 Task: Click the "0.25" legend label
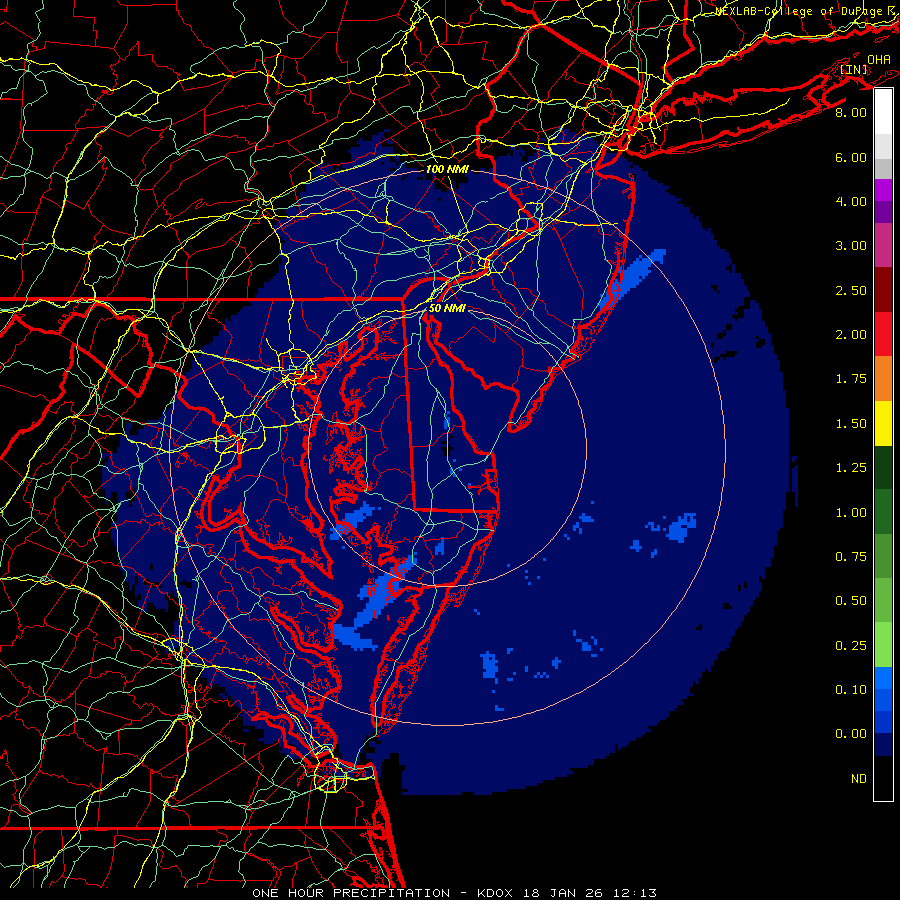point(851,646)
